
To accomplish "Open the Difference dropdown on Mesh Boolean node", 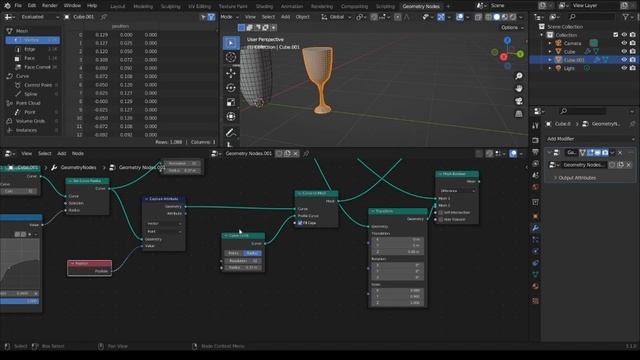I will (x=457, y=191).
